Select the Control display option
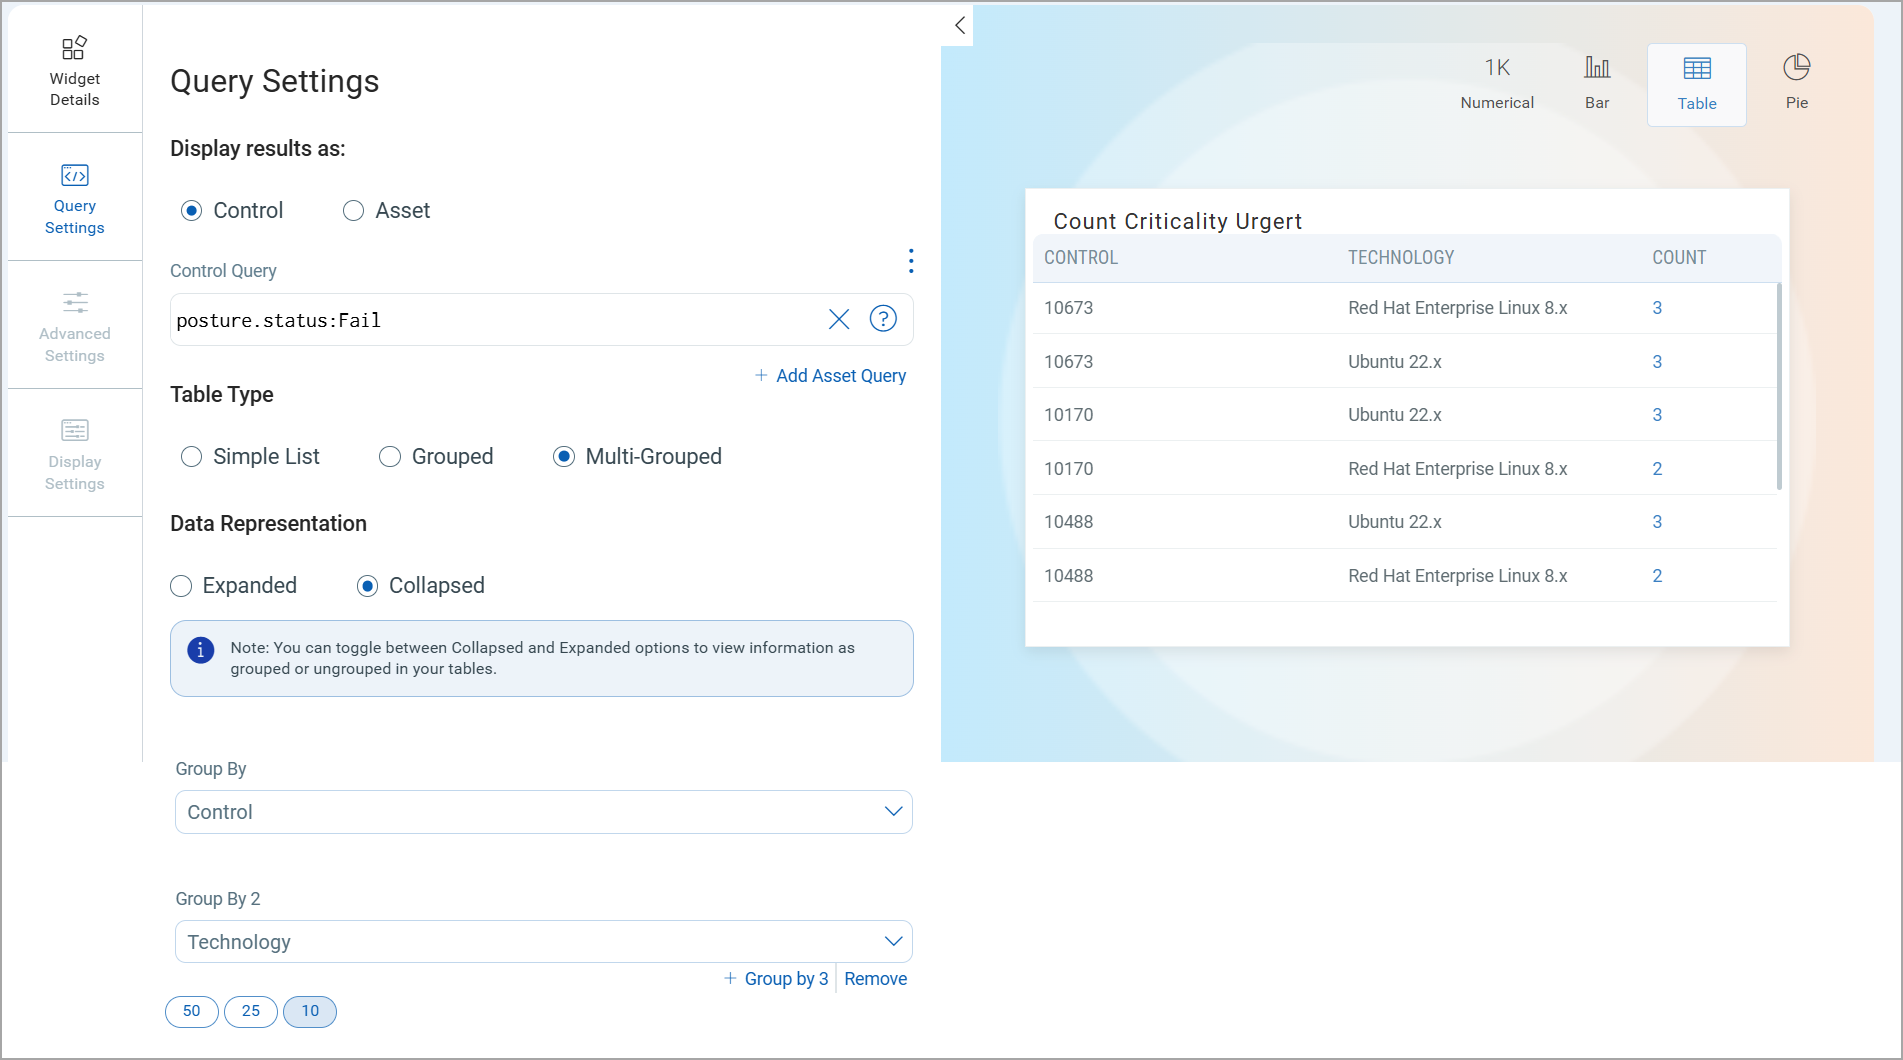The height and width of the screenshot is (1060, 1903). click(x=232, y=211)
